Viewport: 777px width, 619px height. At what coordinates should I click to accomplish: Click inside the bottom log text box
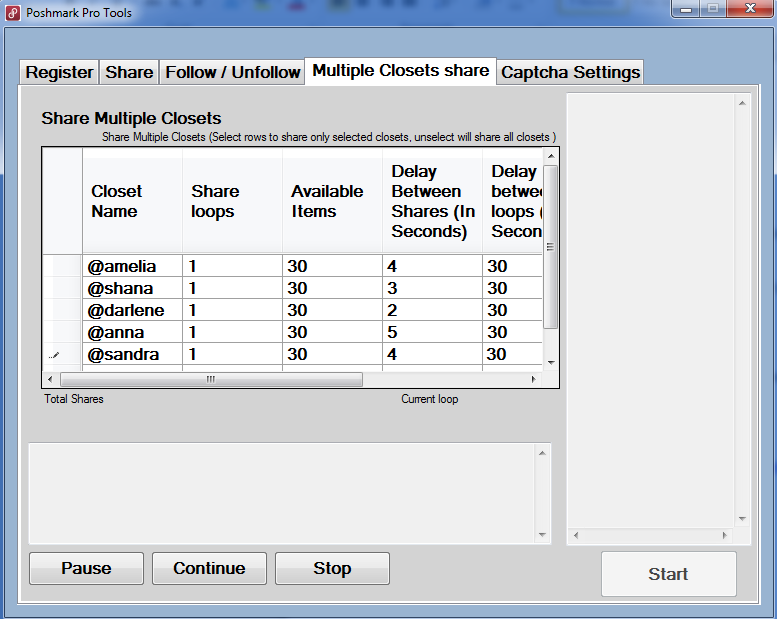pos(282,494)
